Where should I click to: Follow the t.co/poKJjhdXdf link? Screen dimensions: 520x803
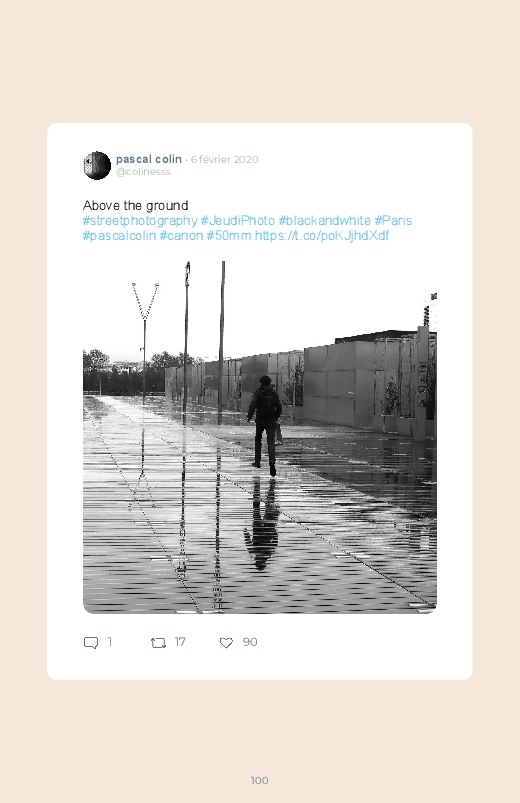pyautogui.click(x=322, y=236)
